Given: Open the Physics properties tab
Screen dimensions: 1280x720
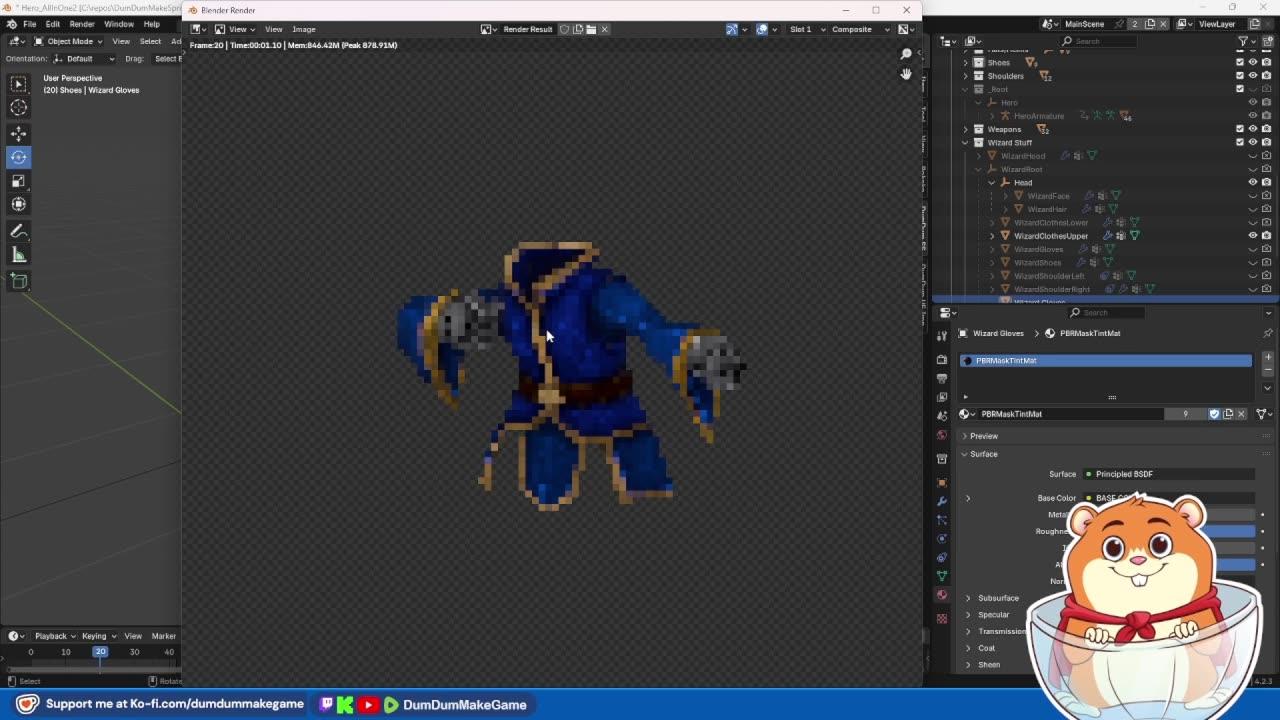Looking at the screenshot, I should [942, 539].
